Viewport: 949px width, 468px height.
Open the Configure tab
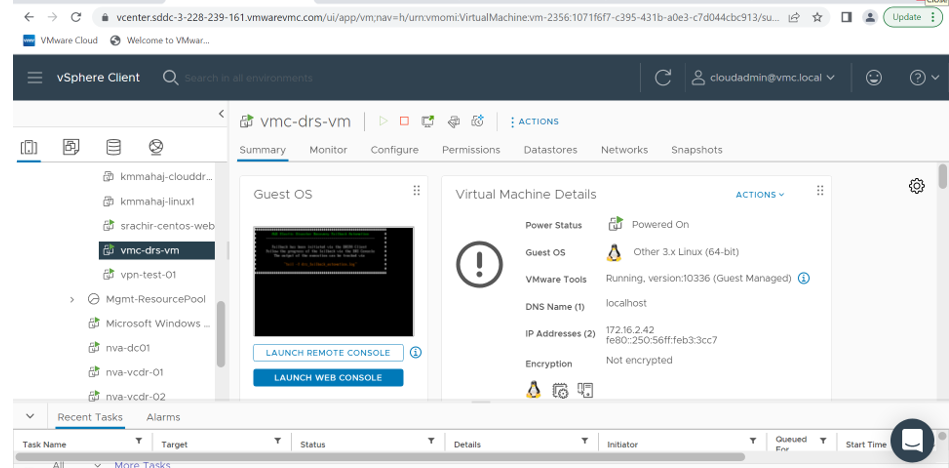point(395,150)
